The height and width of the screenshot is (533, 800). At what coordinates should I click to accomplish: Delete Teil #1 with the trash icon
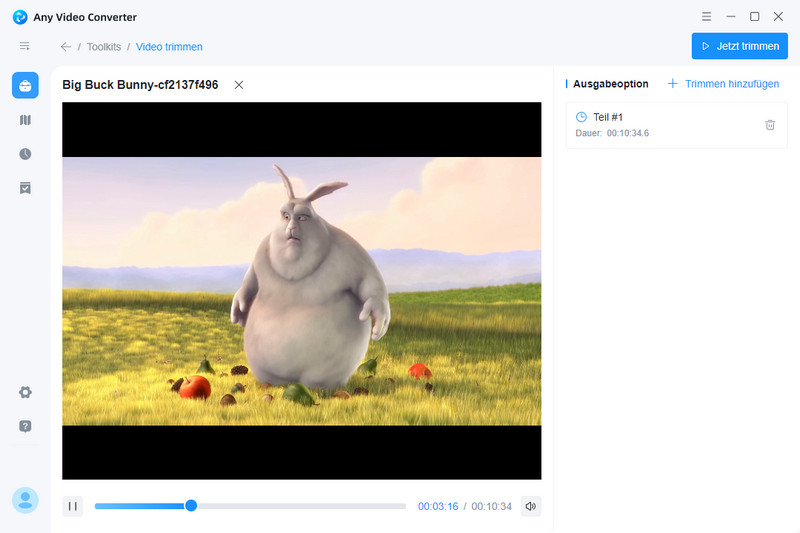click(x=770, y=125)
